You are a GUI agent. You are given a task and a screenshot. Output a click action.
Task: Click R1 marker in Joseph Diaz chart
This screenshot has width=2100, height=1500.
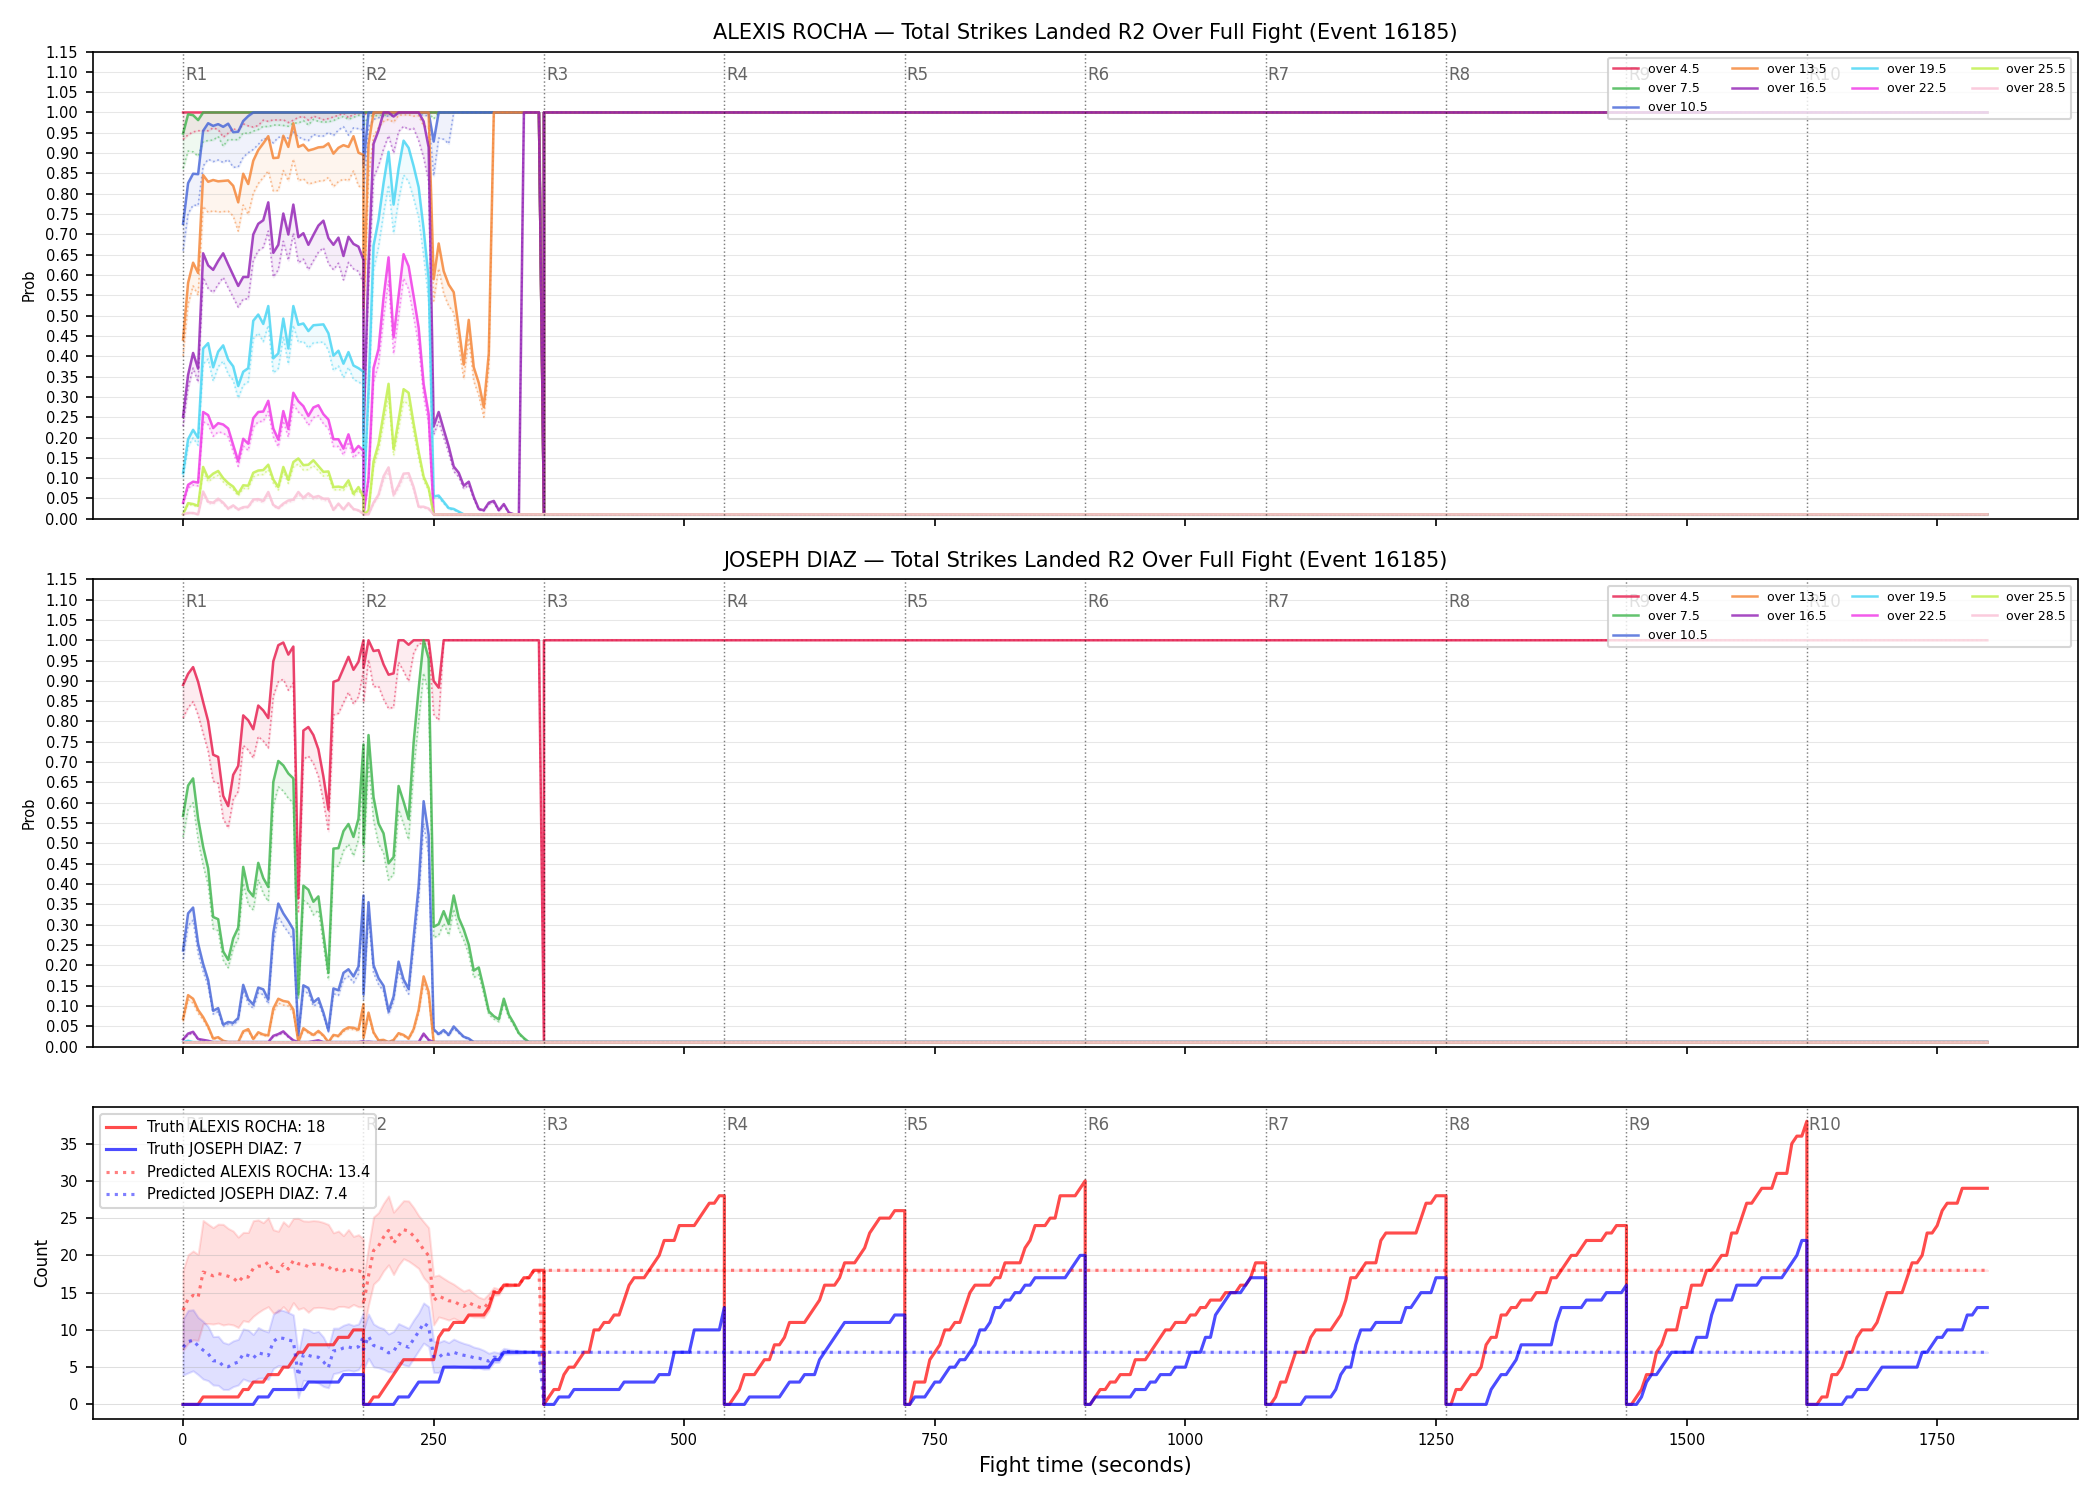tap(196, 601)
